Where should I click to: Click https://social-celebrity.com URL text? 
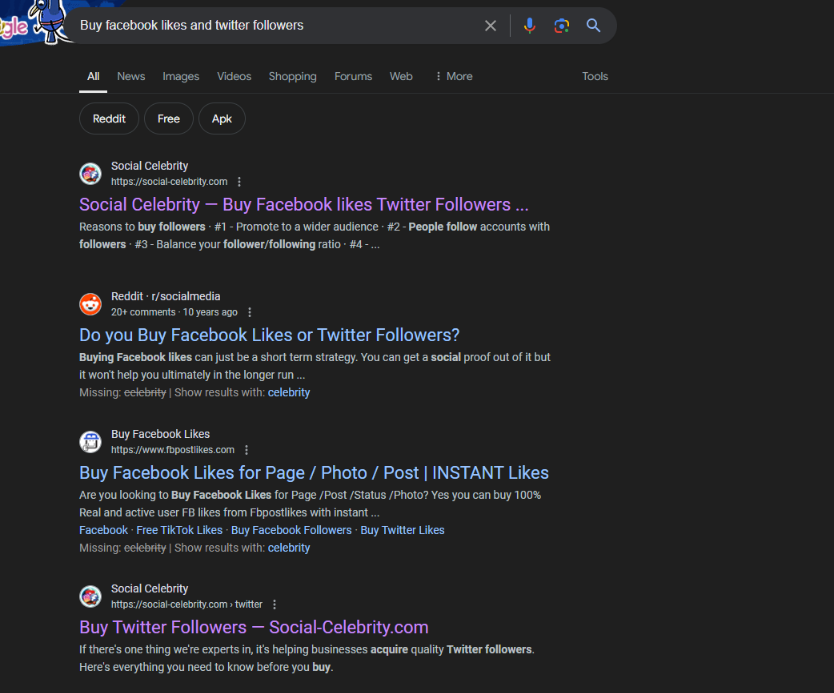(x=169, y=182)
